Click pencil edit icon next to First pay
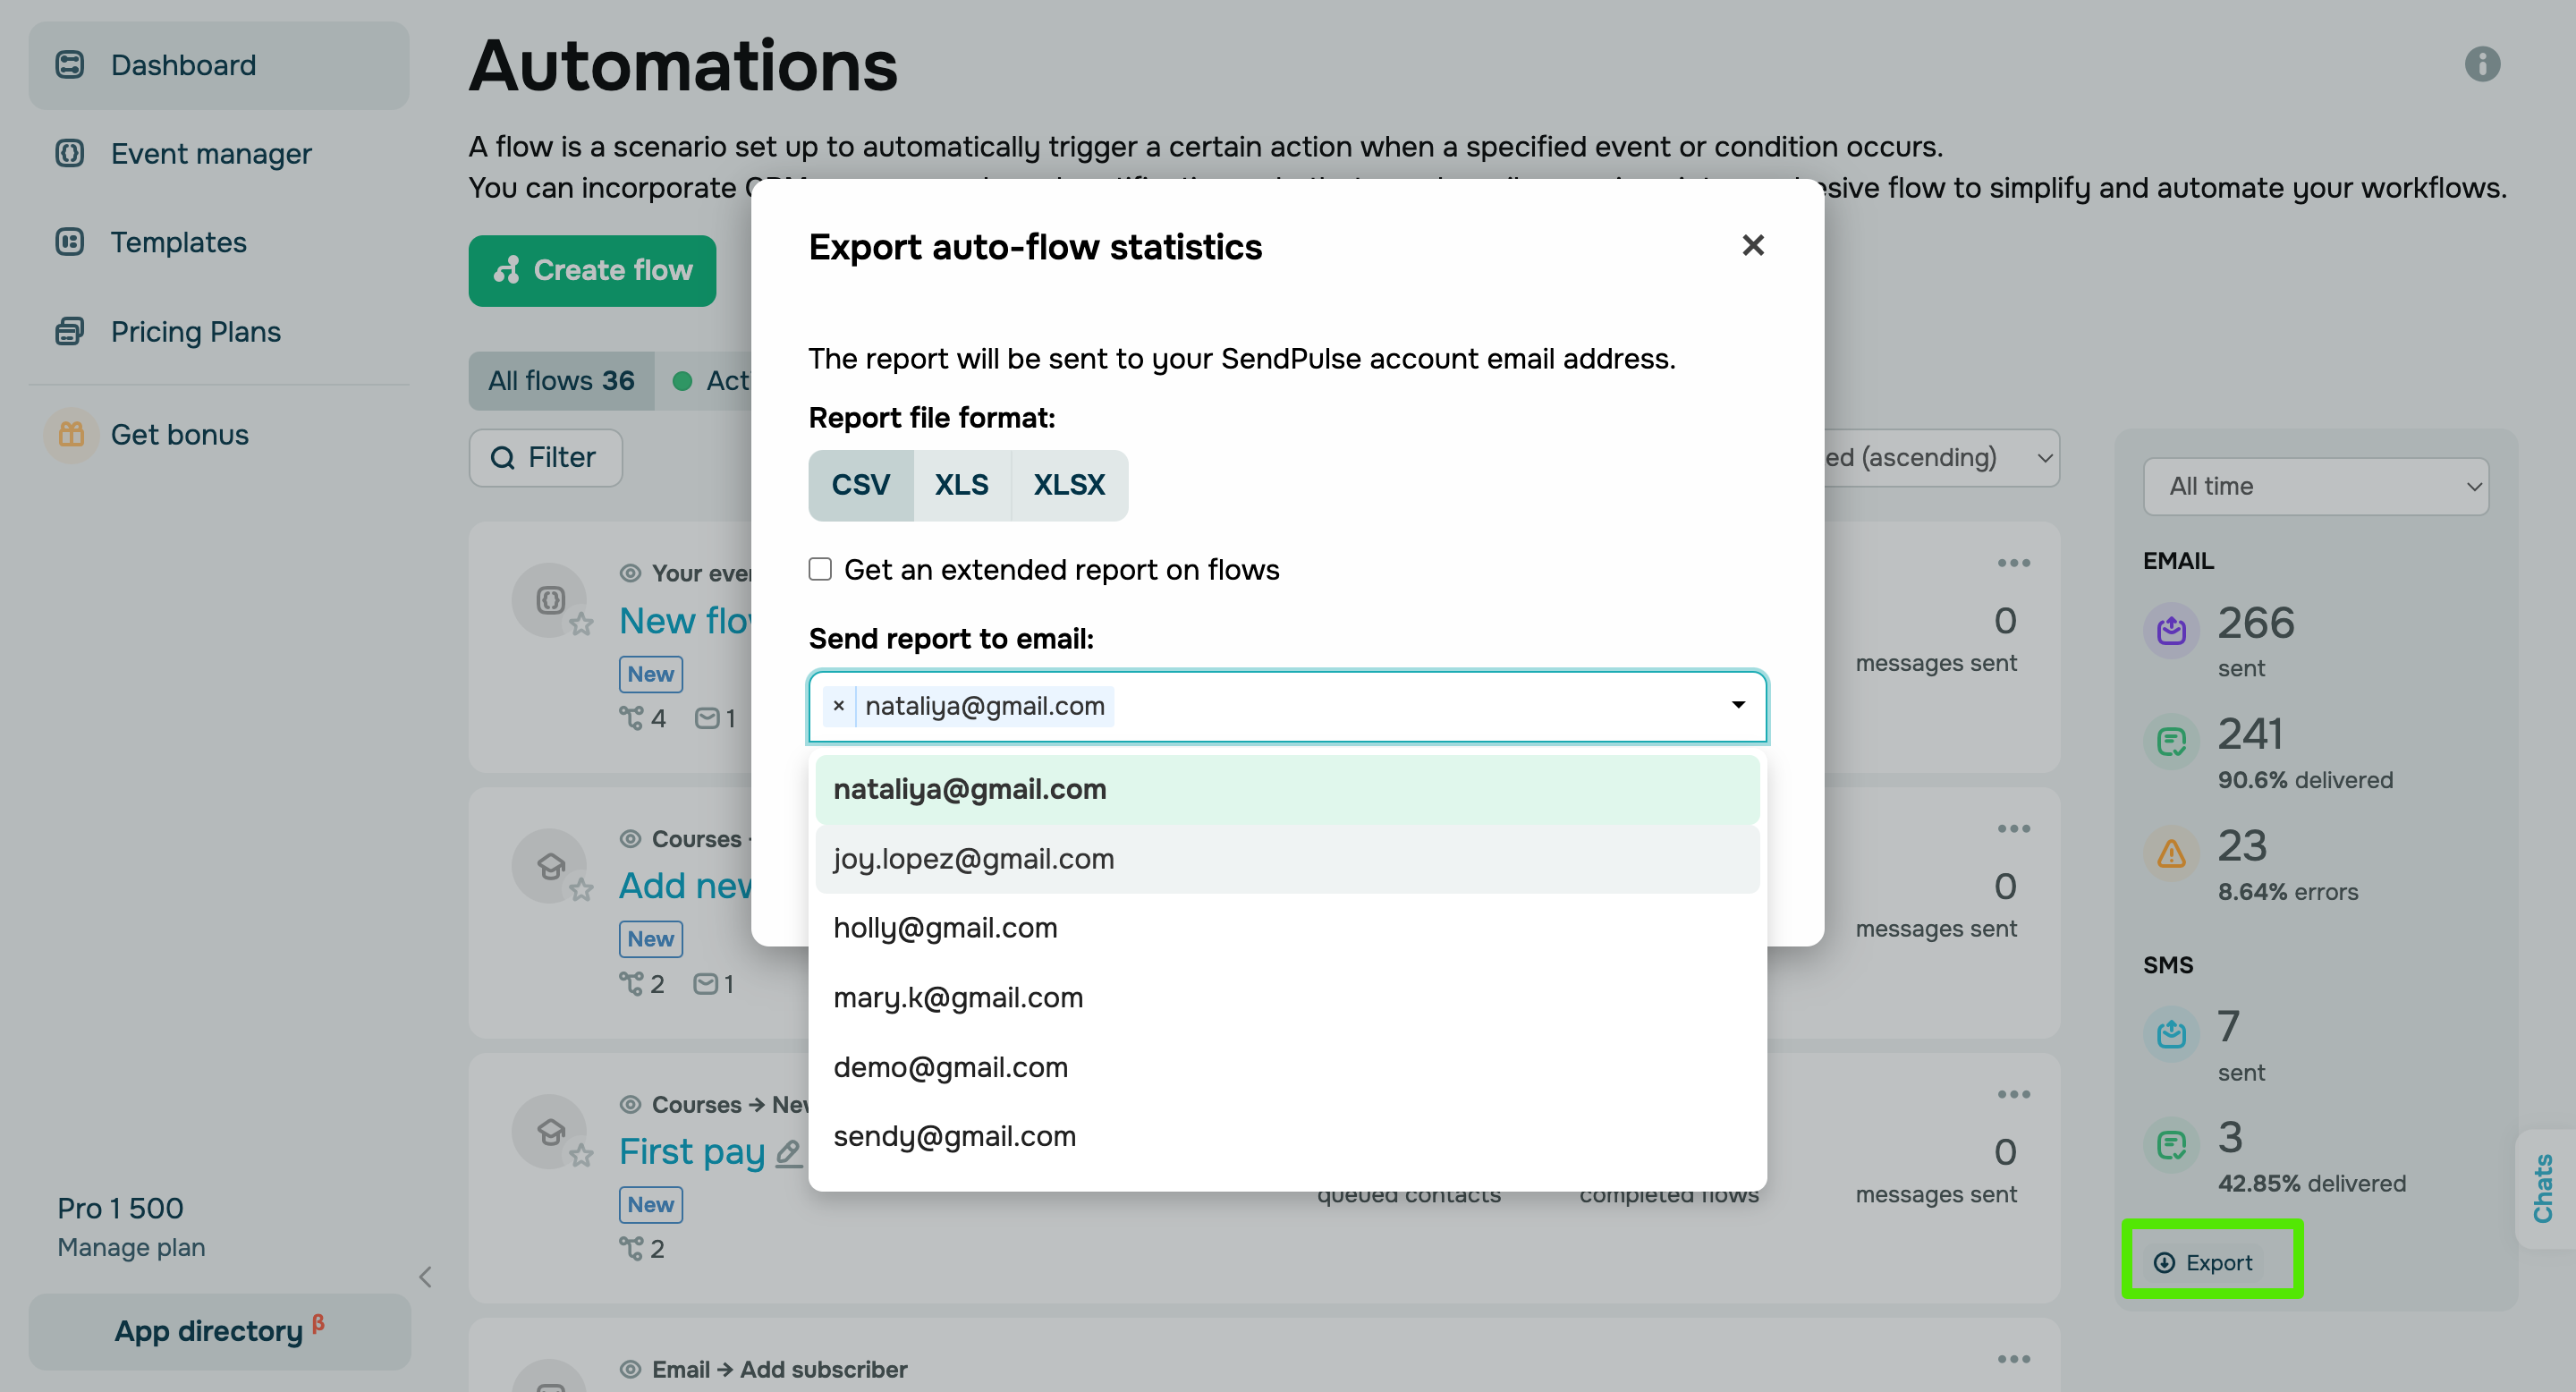Viewport: 2576px width, 1392px height. point(789,1152)
